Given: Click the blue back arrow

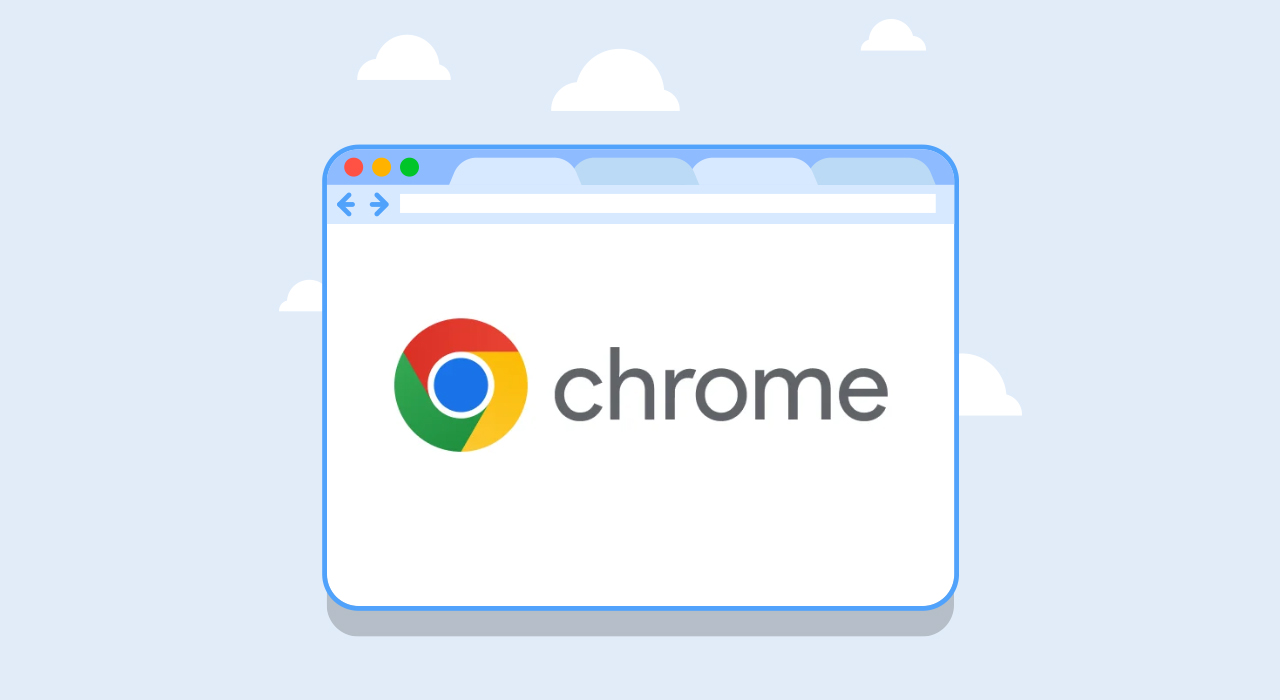Looking at the screenshot, I should tap(346, 205).
